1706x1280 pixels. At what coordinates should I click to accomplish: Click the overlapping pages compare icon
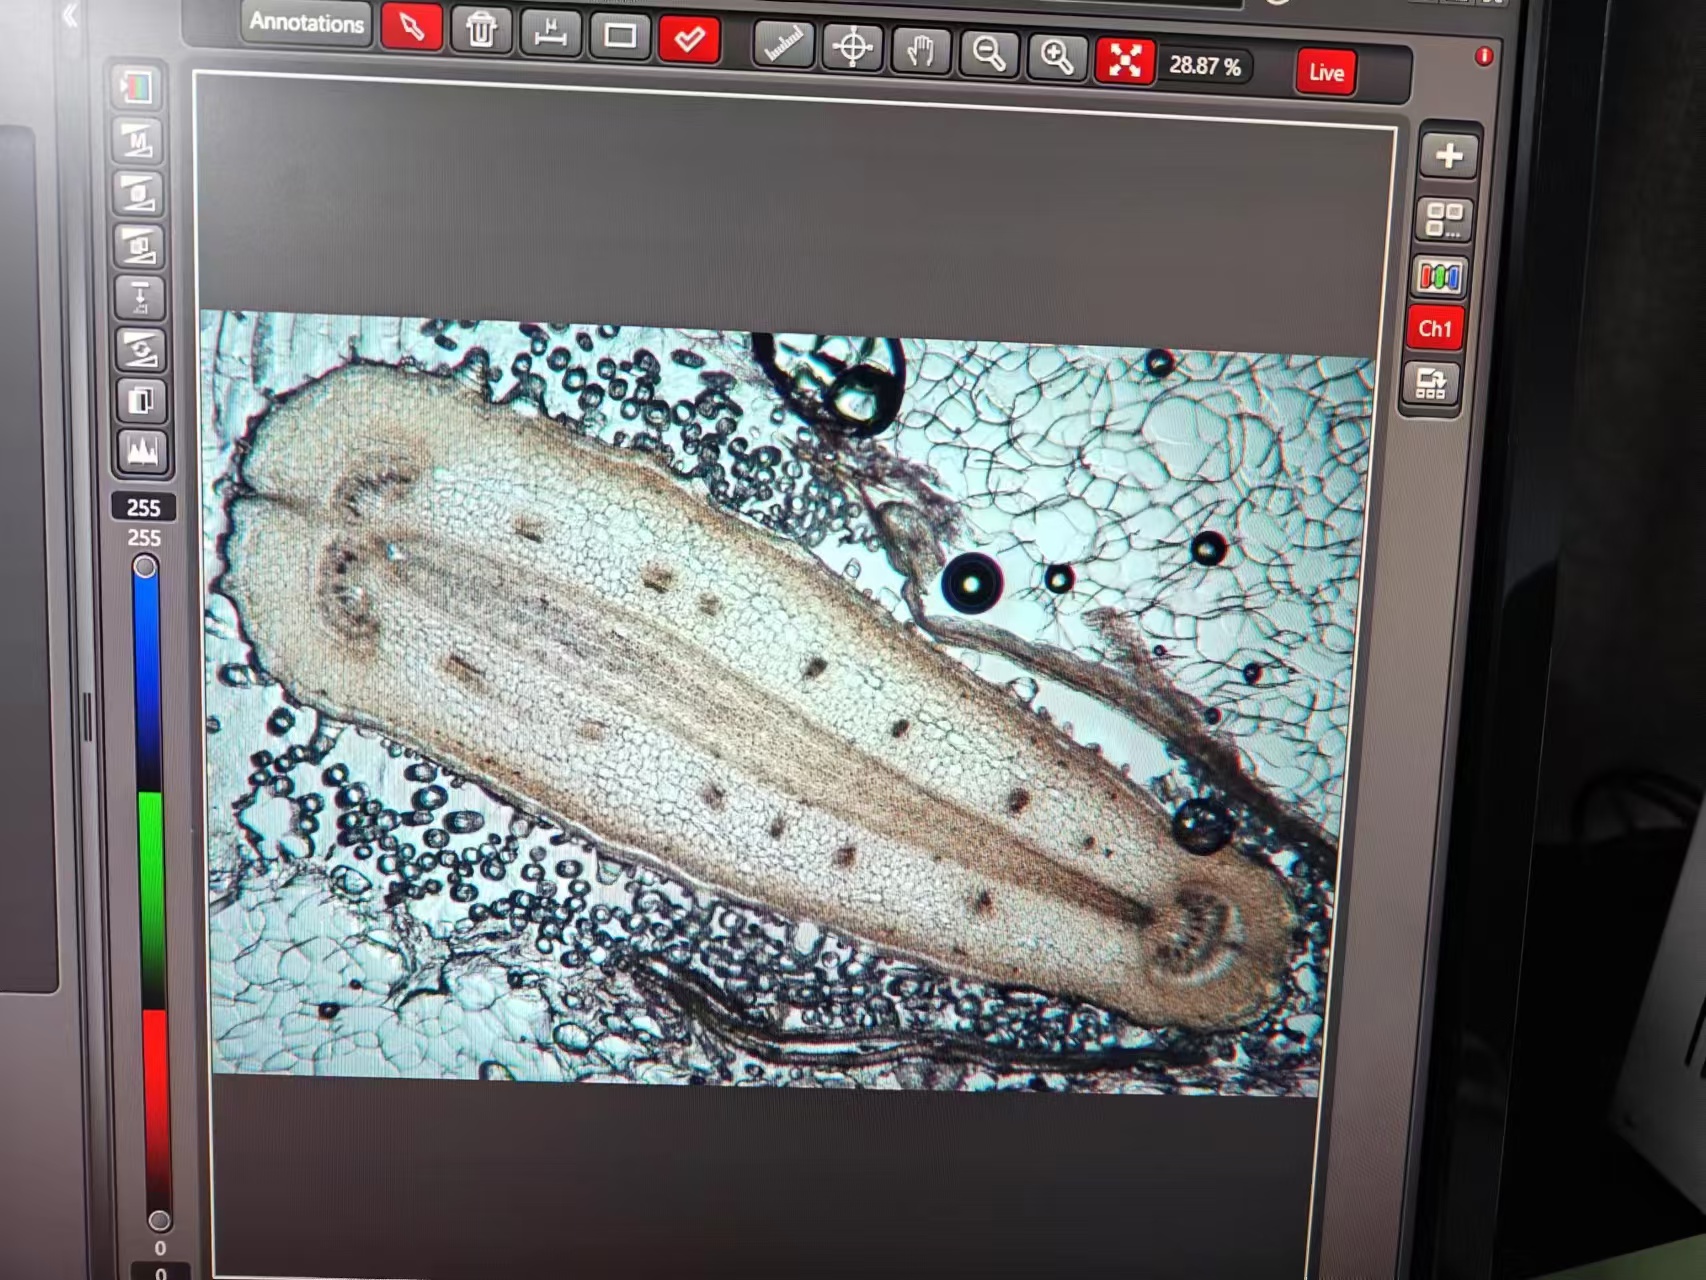(142, 401)
